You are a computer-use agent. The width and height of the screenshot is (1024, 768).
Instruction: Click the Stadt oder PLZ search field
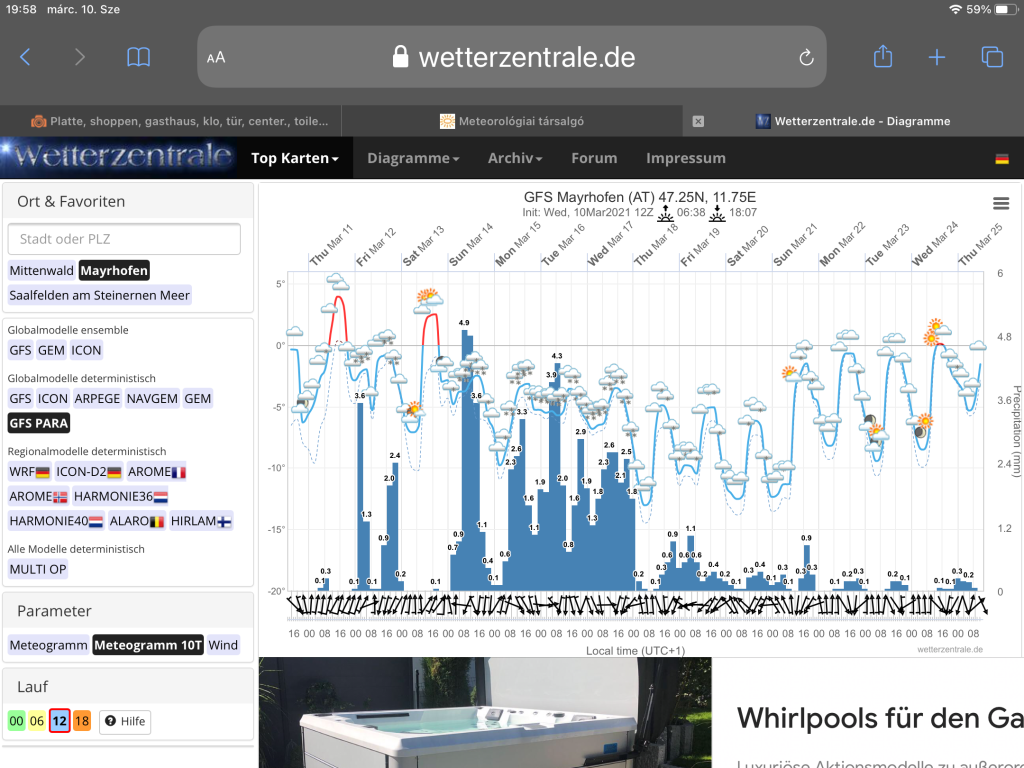tap(124, 239)
